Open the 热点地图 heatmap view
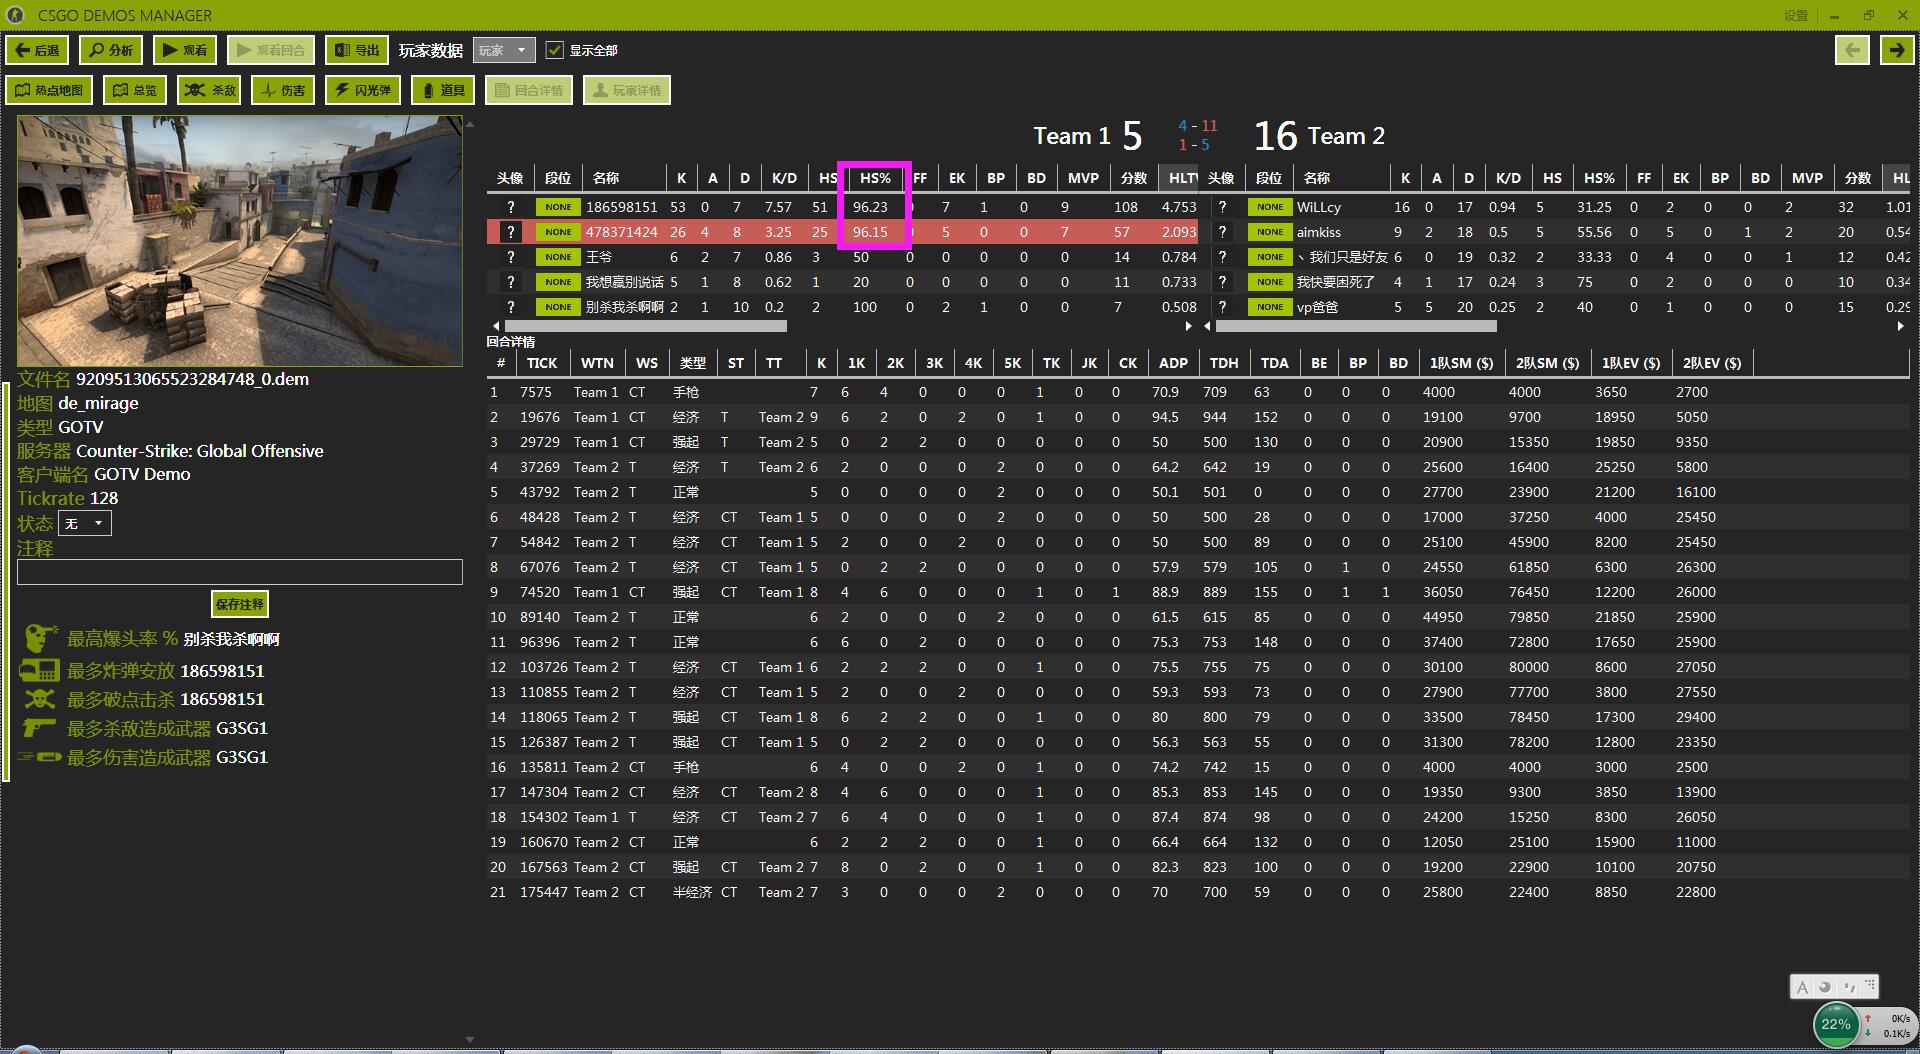This screenshot has width=1920, height=1054. pyautogui.click(x=49, y=90)
